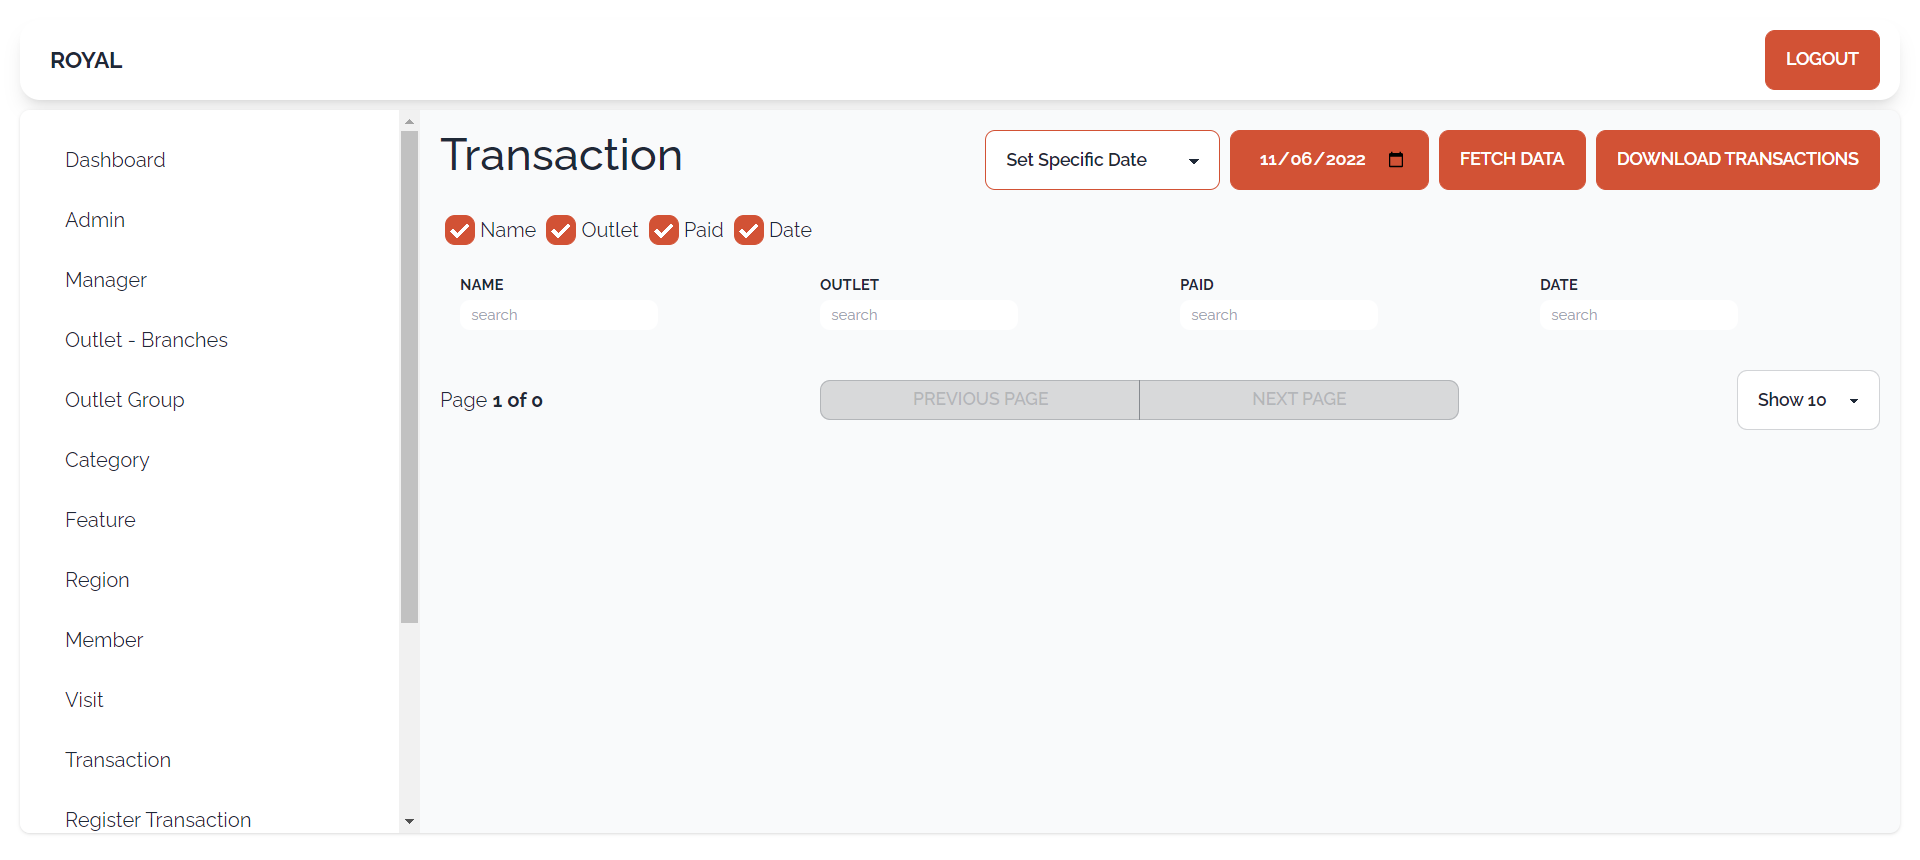Click the Page 1 of 0 text
This screenshot has width=1920, height=860.
pos(491,400)
